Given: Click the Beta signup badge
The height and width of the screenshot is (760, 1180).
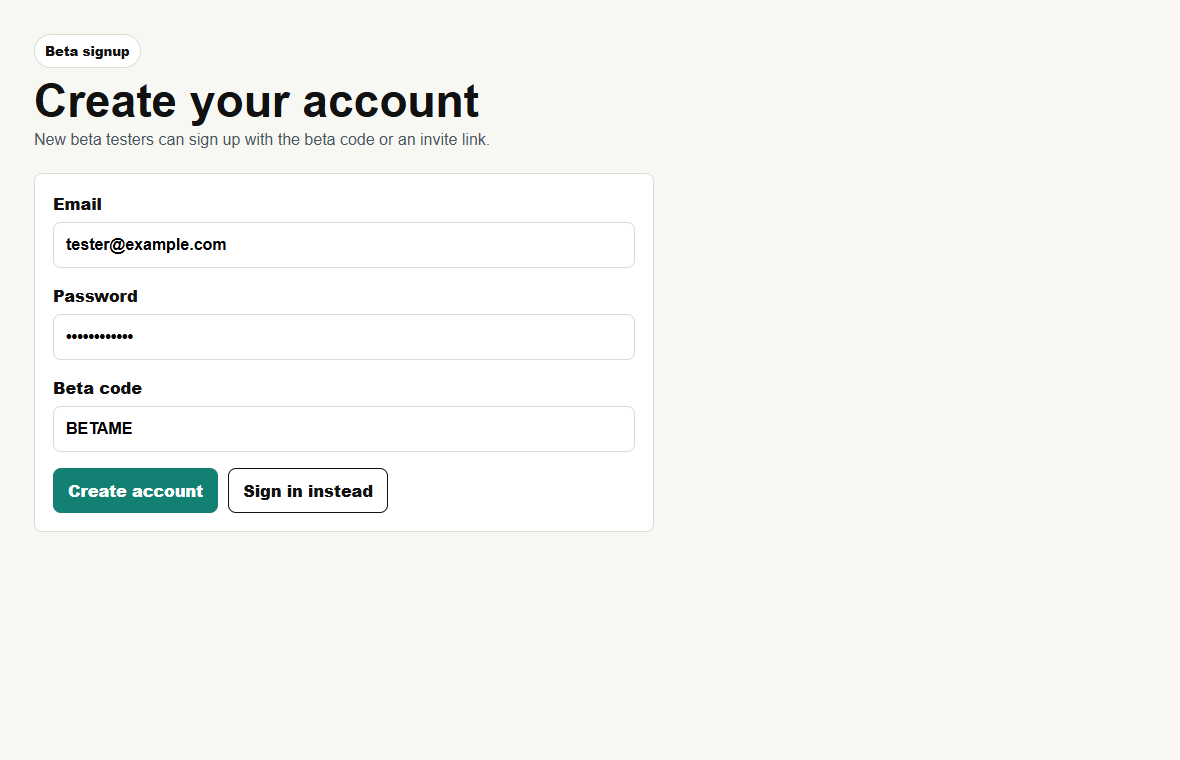Looking at the screenshot, I should (x=87, y=51).
